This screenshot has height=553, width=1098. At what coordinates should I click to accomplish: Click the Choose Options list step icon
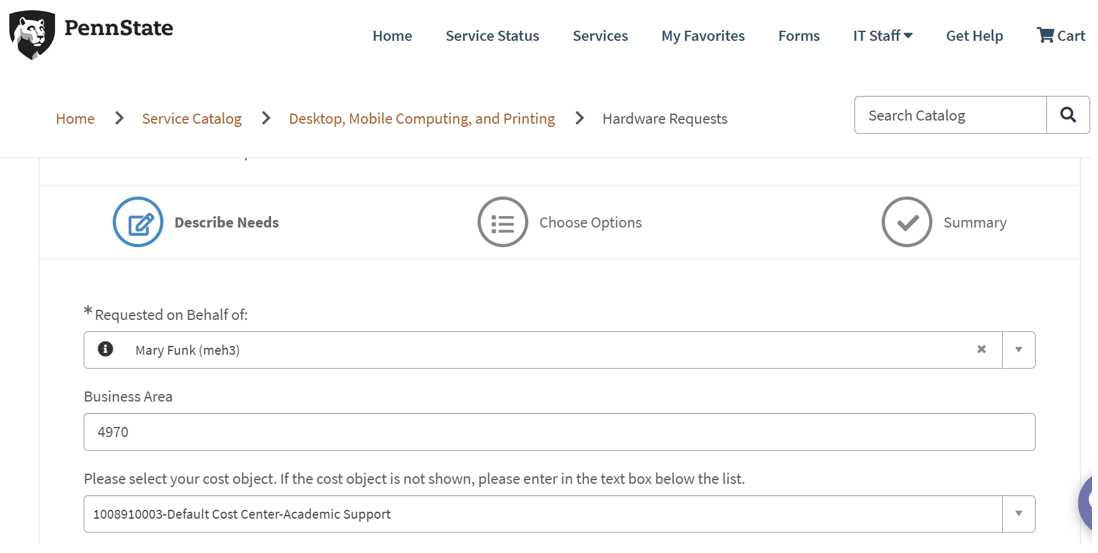(502, 222)
